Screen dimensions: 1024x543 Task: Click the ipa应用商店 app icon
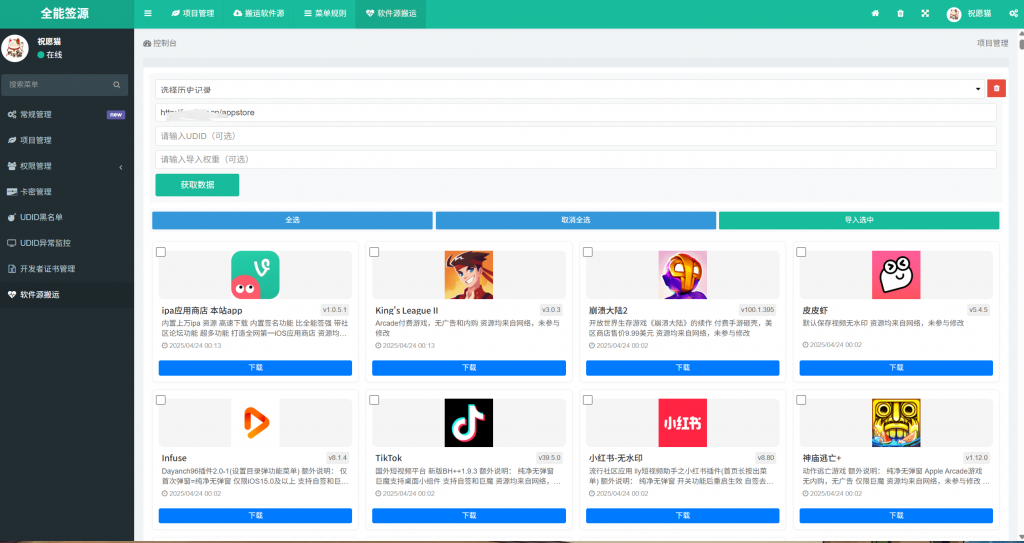click(x=255, y=275)
